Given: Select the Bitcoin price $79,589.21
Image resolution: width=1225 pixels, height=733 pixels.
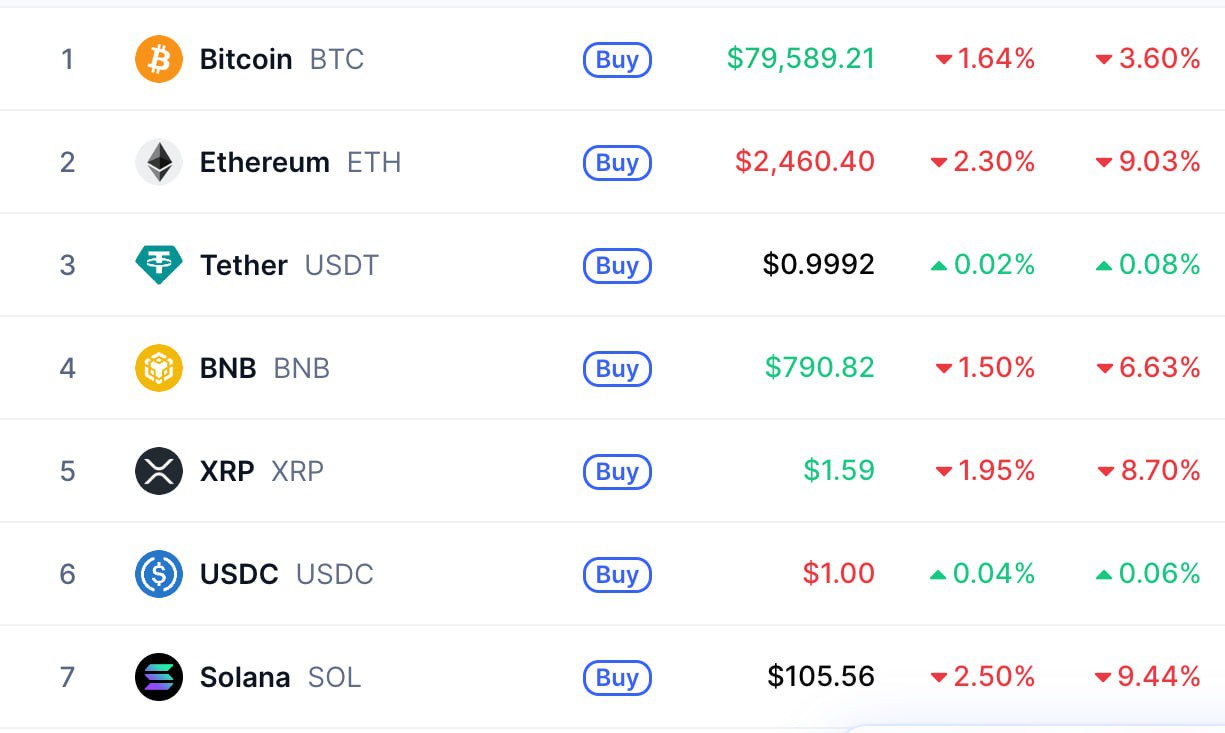Looking at the screenshot, I should coord(801,59).
